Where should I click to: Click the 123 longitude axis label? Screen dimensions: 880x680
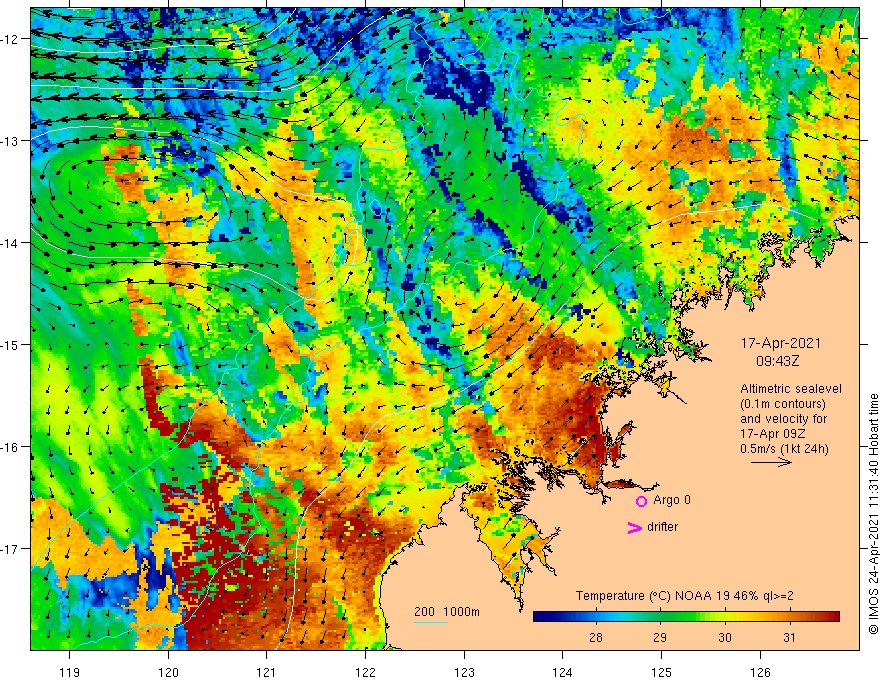464,672
